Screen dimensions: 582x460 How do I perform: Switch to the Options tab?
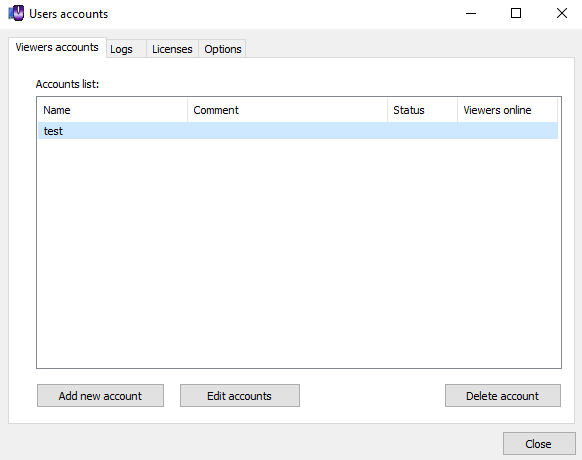222,49
